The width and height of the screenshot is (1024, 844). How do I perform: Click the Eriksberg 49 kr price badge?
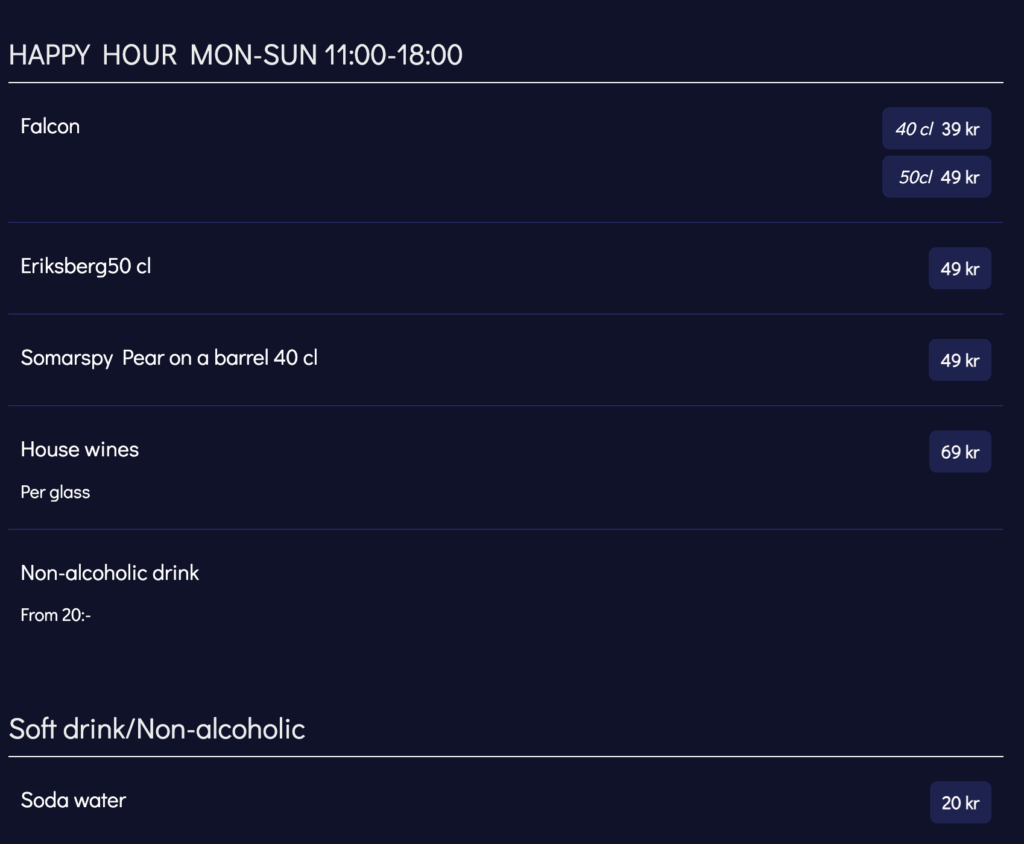coord(959,269)
